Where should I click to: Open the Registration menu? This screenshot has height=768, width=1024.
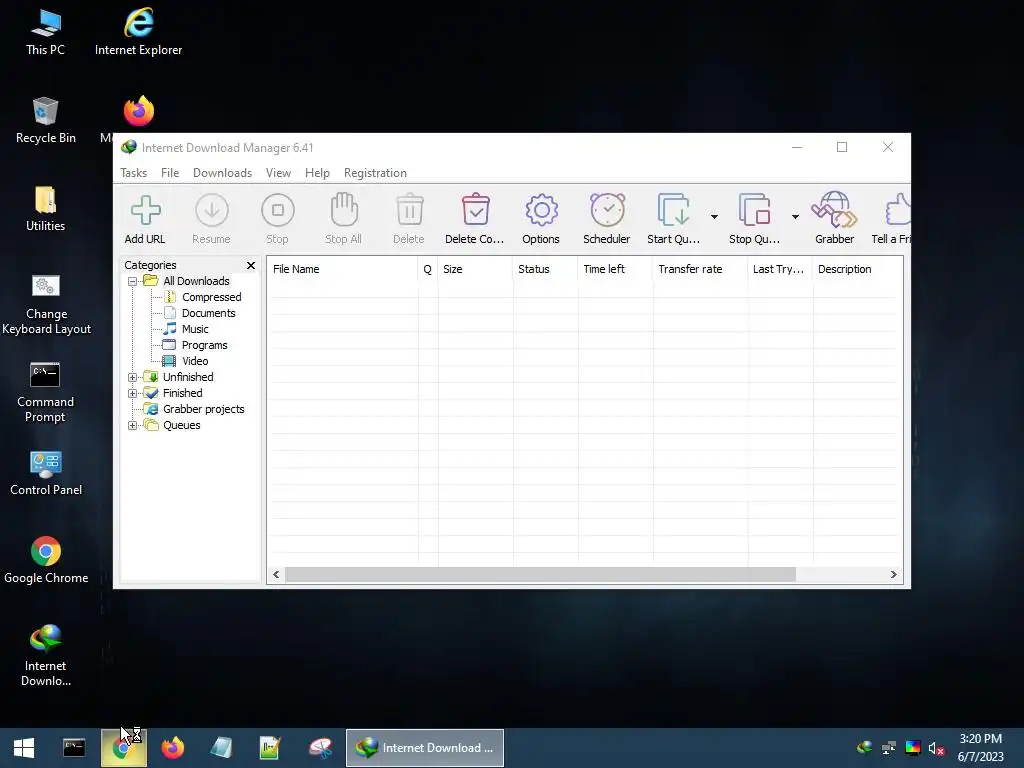(x=376, y=173)
